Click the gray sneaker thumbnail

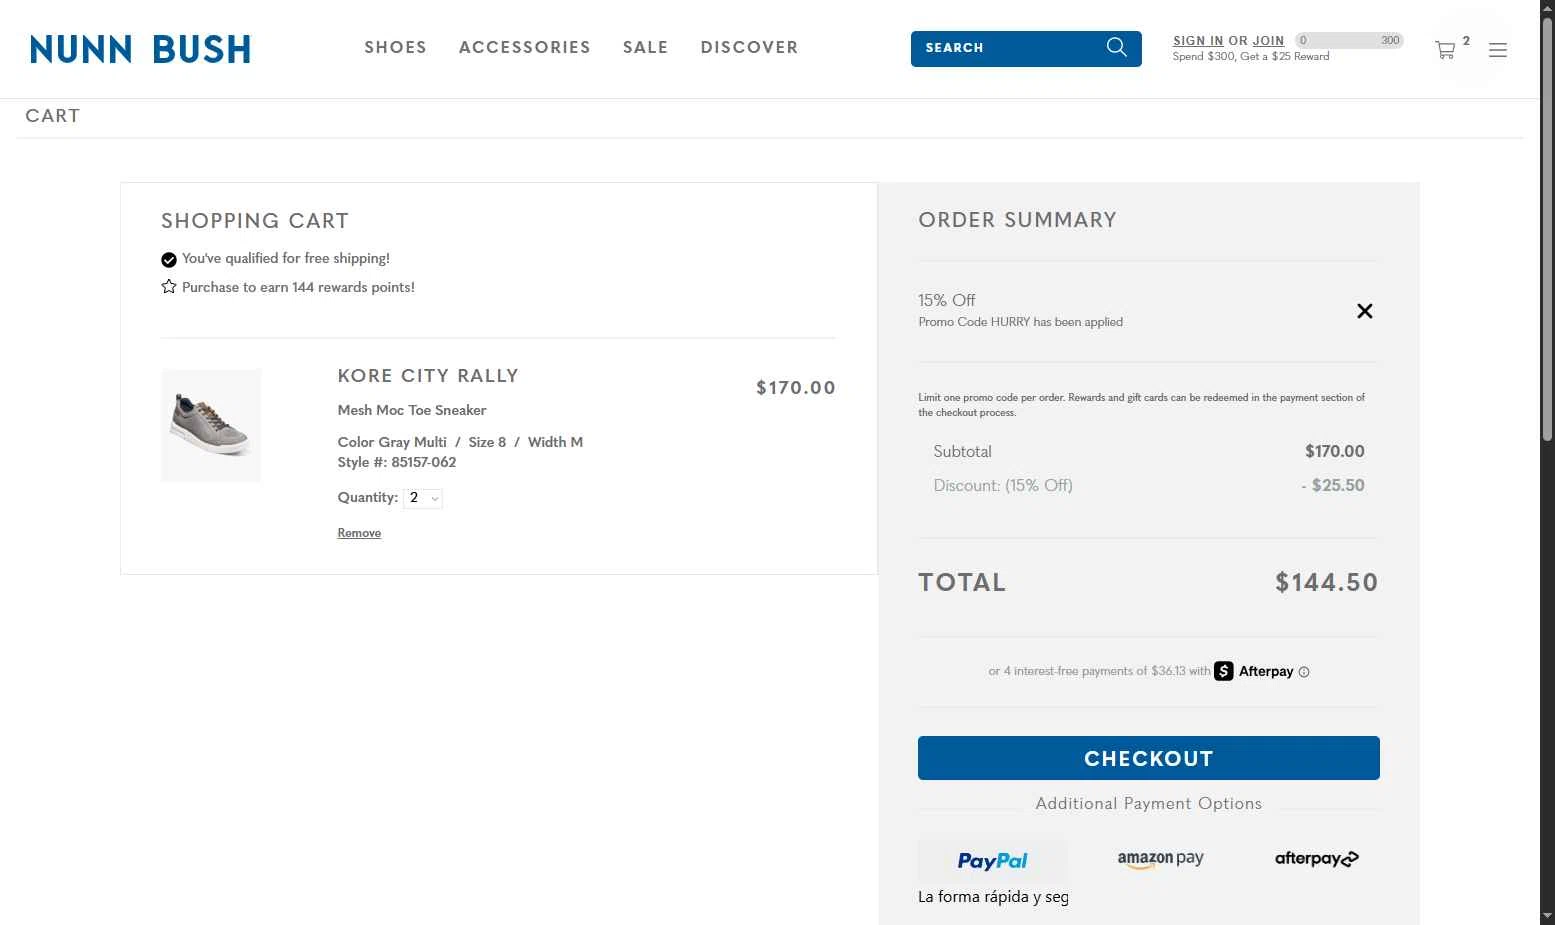pos(211,426)
